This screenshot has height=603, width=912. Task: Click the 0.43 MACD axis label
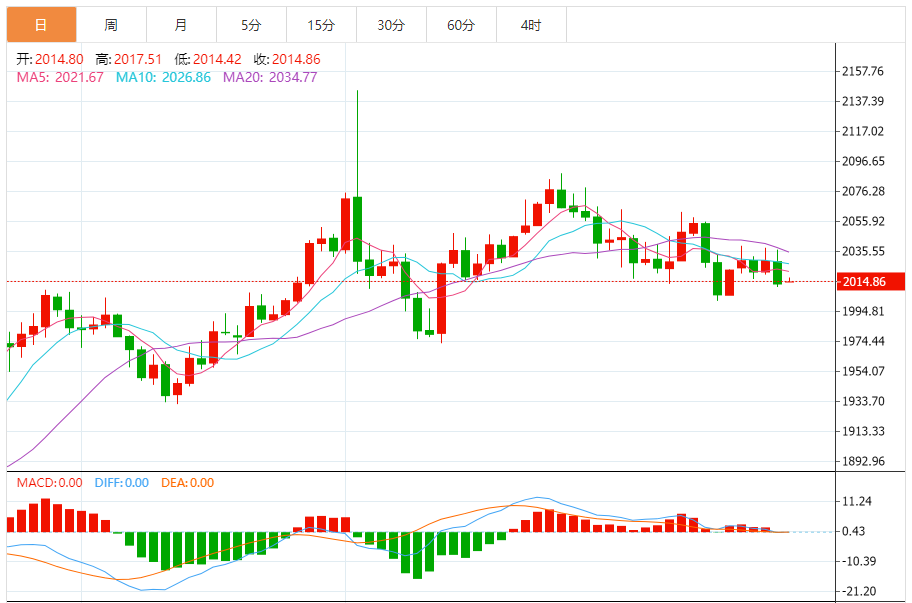pos(853,531)
